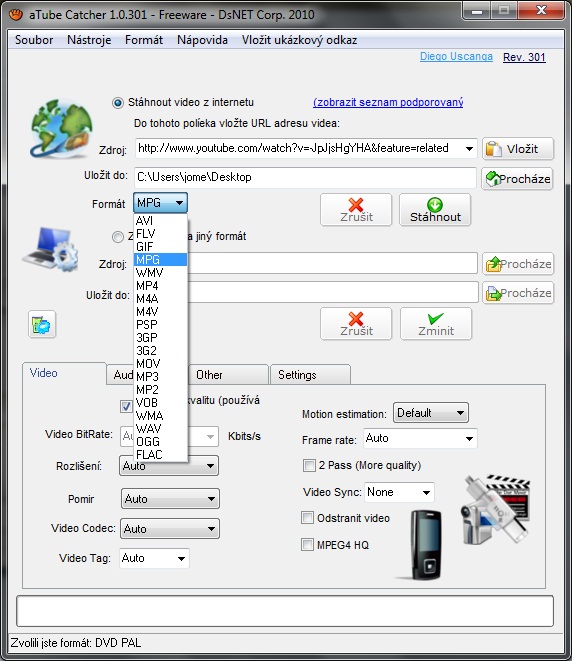Select Stáhnout video z internetu radio button
The image size is (572, 661).
tap(118, 103)
